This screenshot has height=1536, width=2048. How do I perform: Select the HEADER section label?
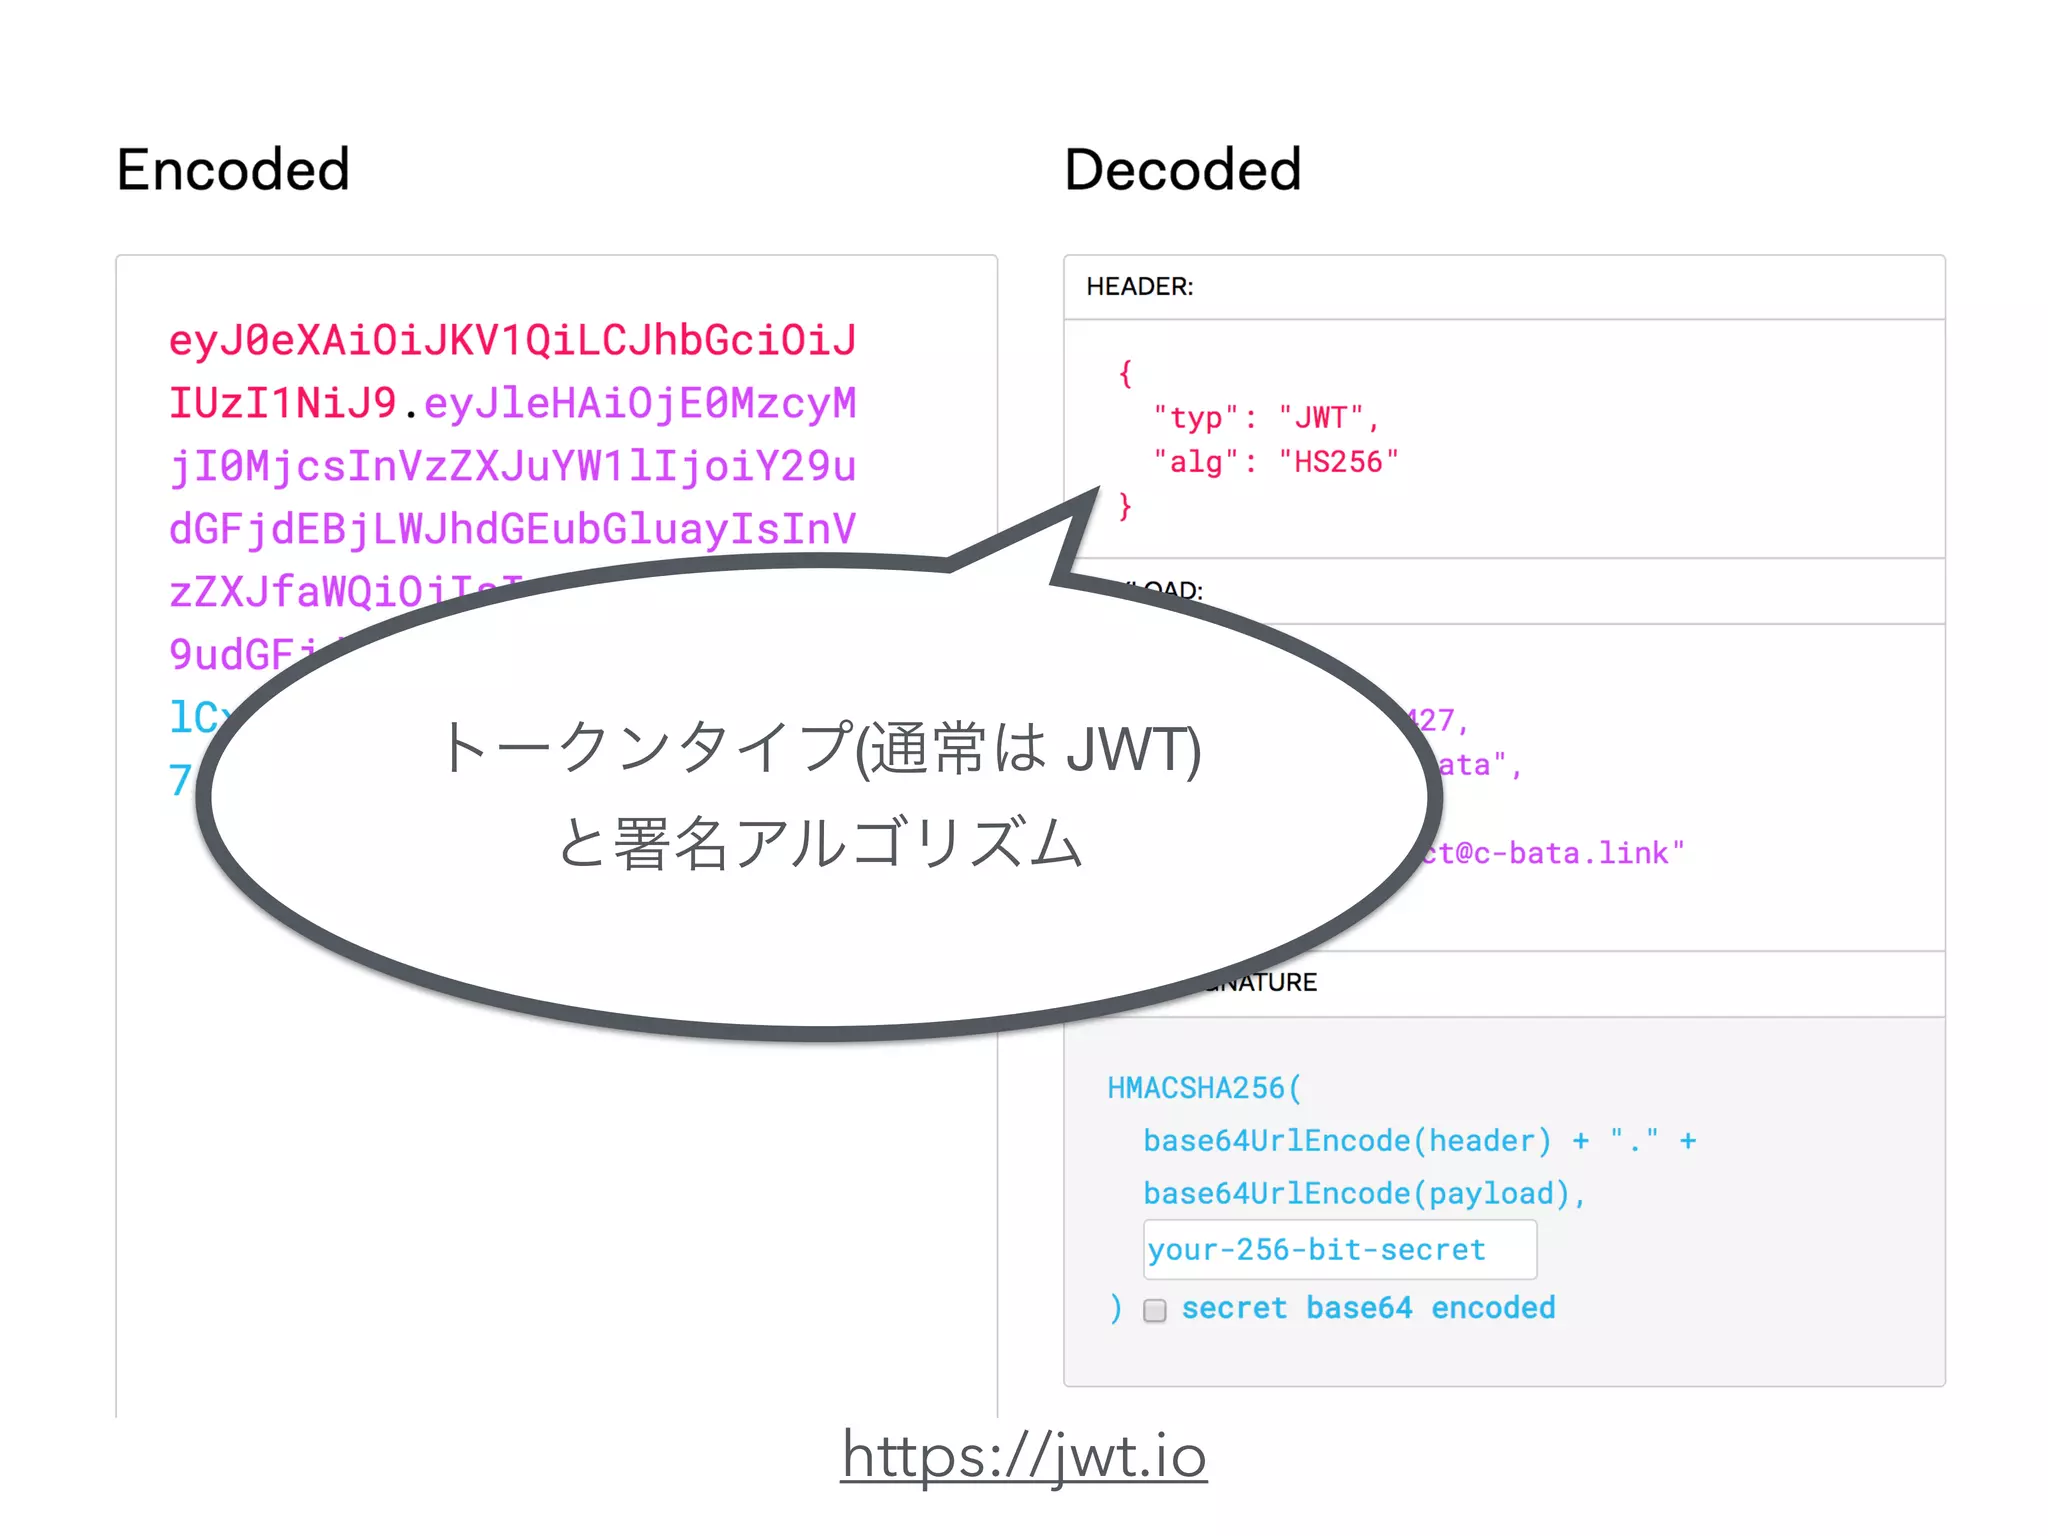[1139, 287]
